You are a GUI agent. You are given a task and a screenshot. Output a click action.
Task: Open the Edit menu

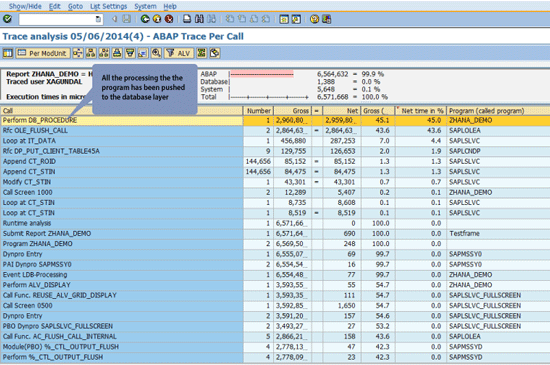point(55,6)
